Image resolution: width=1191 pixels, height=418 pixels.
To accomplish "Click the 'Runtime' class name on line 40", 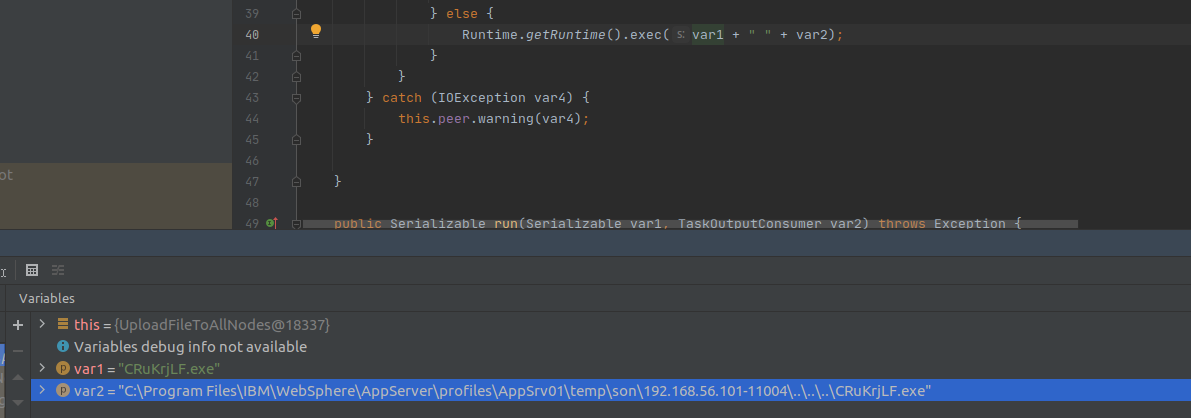I will tap(490, 35).
